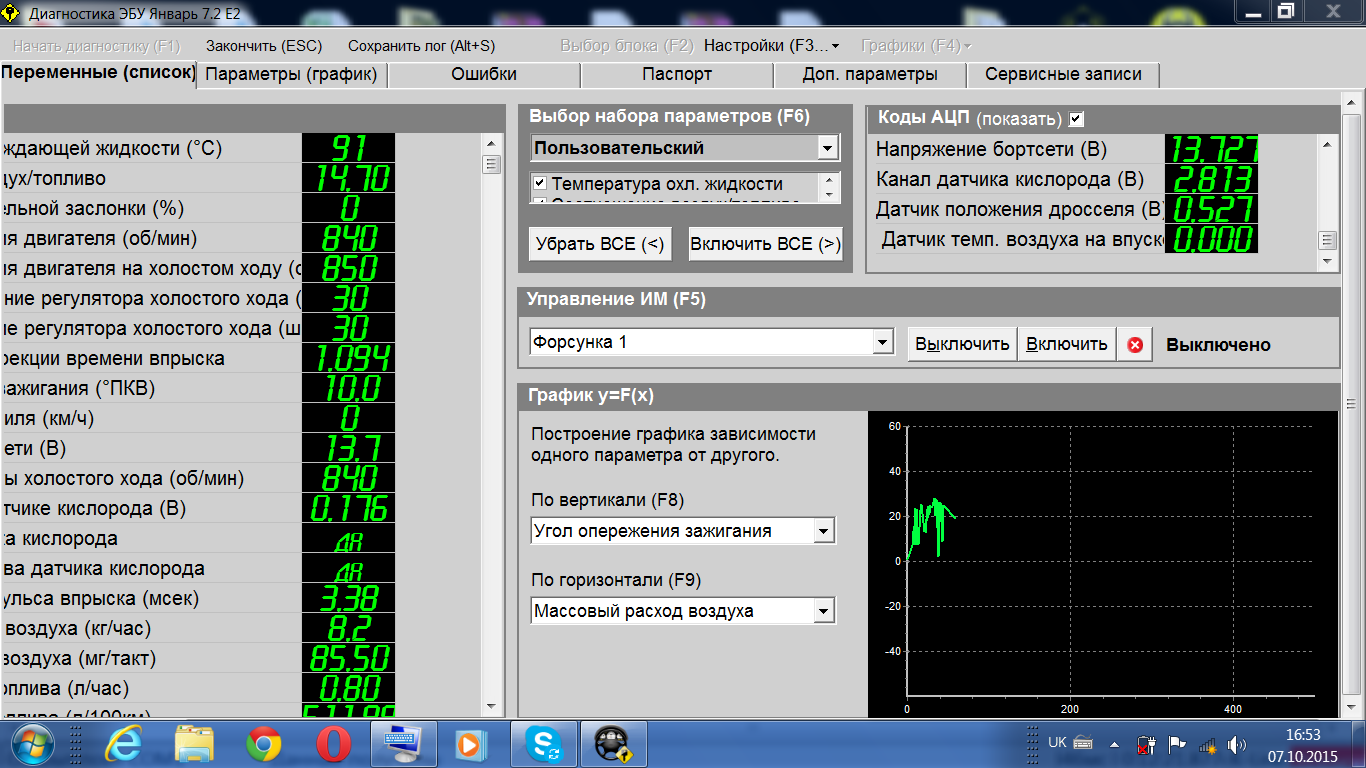
Task: Open Windows Explorer folder on the taskbar
Action: [194, 744]
